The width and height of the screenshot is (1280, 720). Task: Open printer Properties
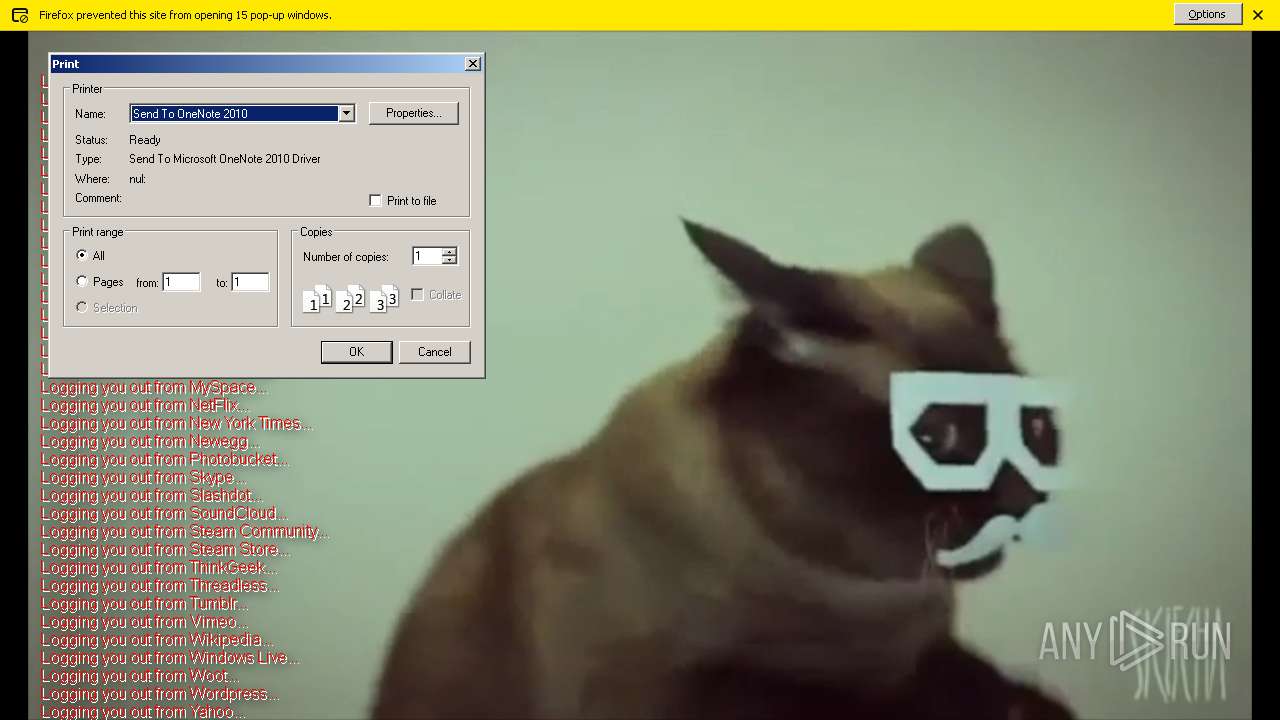click(x=414, y=113)
